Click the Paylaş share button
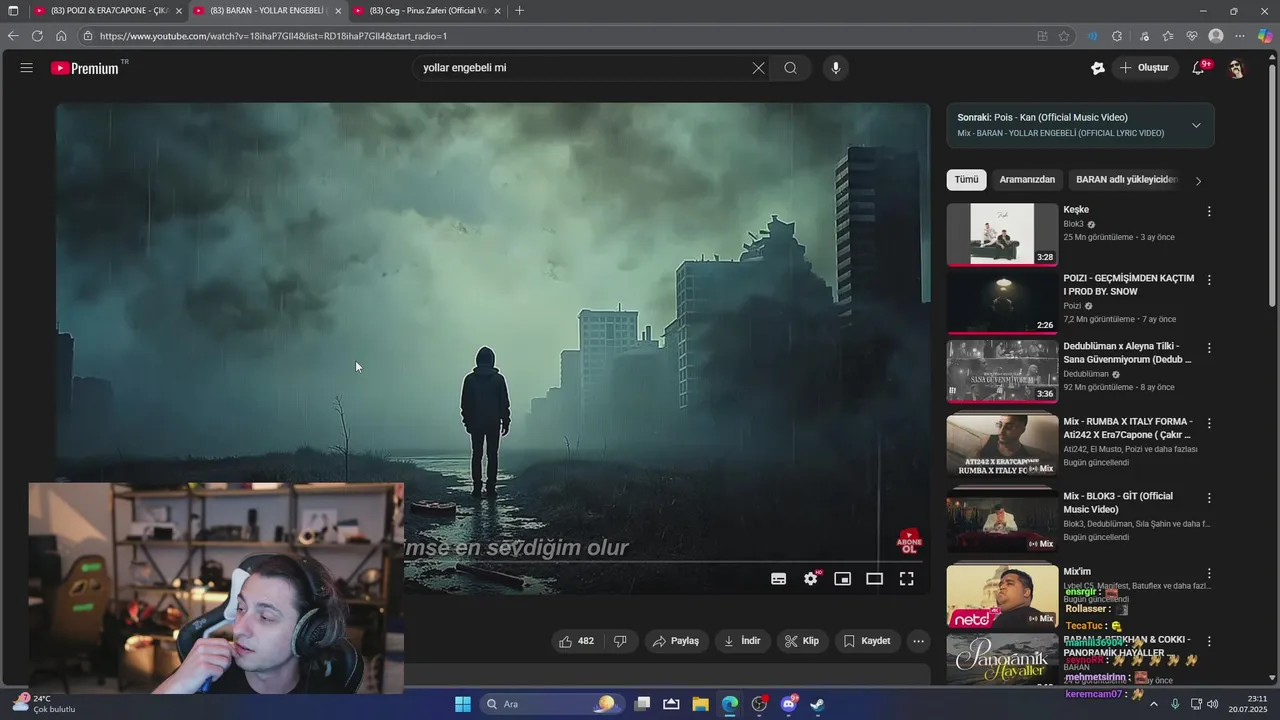 point(676,641)
